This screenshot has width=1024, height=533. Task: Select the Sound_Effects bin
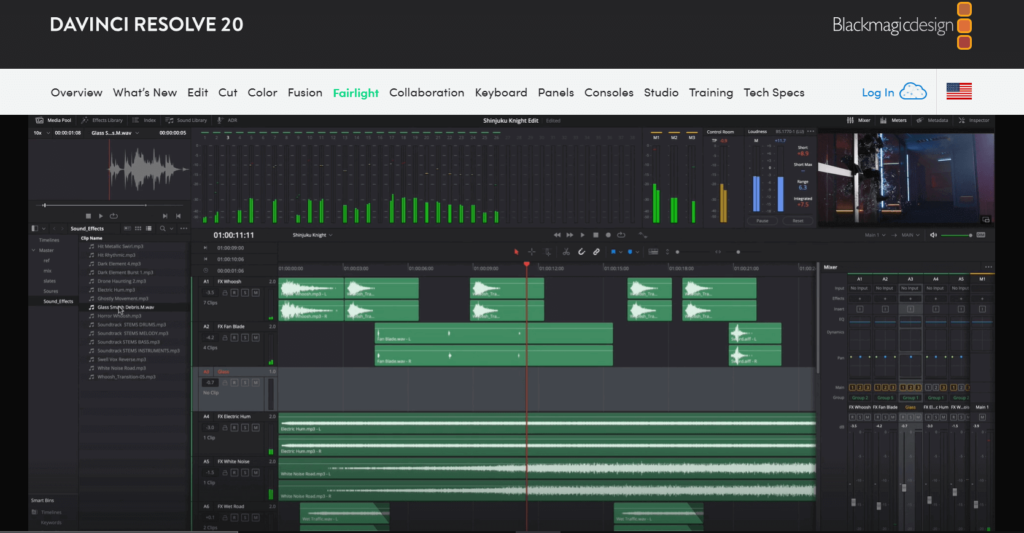57,301
